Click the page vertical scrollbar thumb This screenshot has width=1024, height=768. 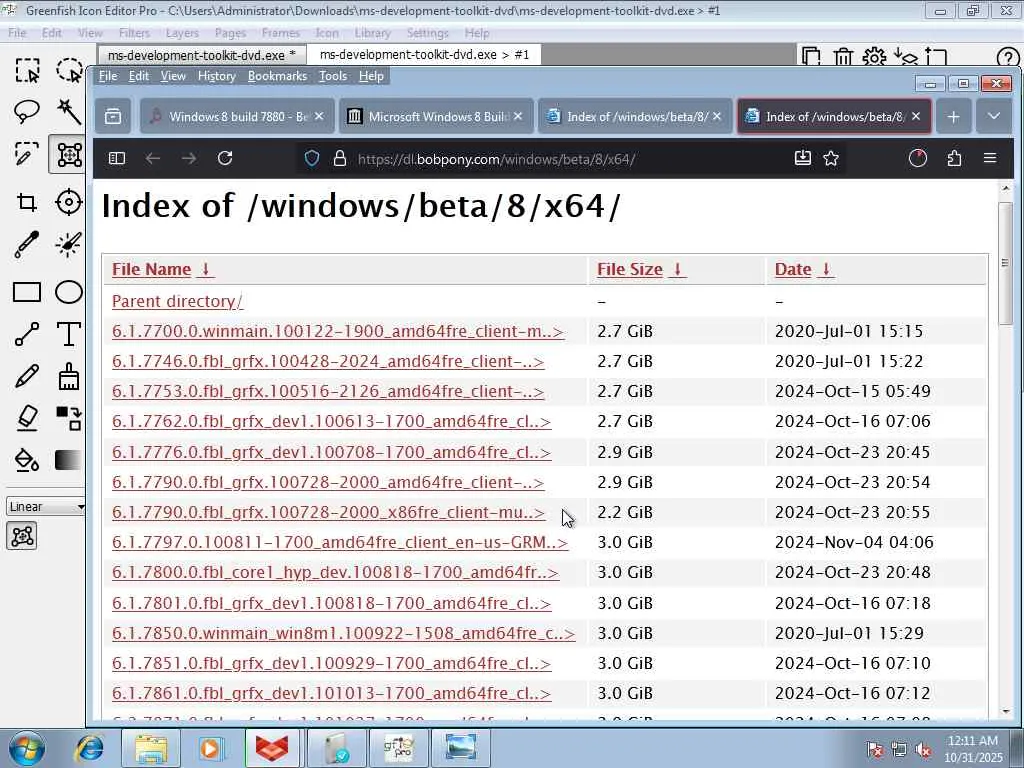pos(1005,261)
